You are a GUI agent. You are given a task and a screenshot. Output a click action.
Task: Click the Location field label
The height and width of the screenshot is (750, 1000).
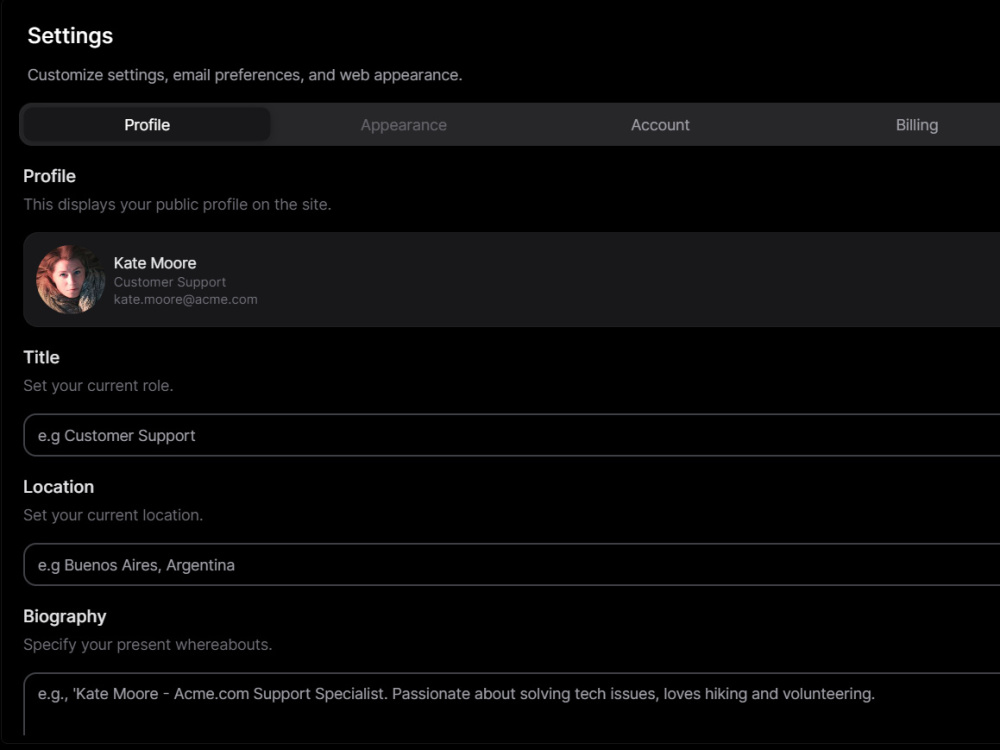point(59,487)
